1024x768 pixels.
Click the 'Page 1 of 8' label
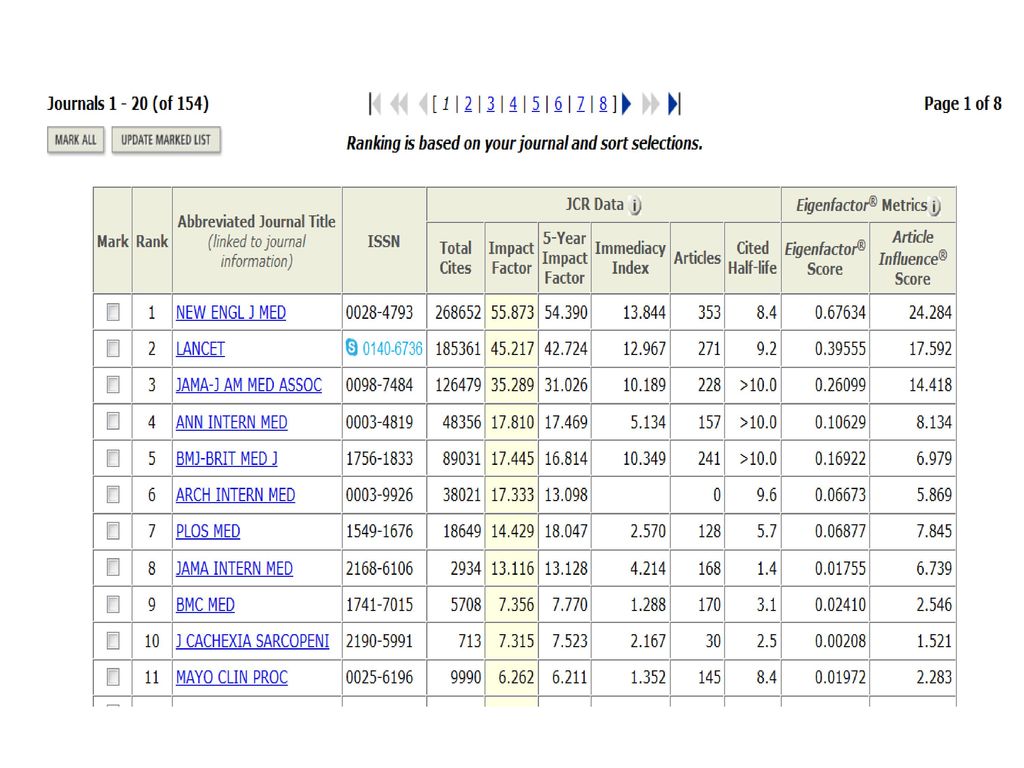[x=963, y=104]
